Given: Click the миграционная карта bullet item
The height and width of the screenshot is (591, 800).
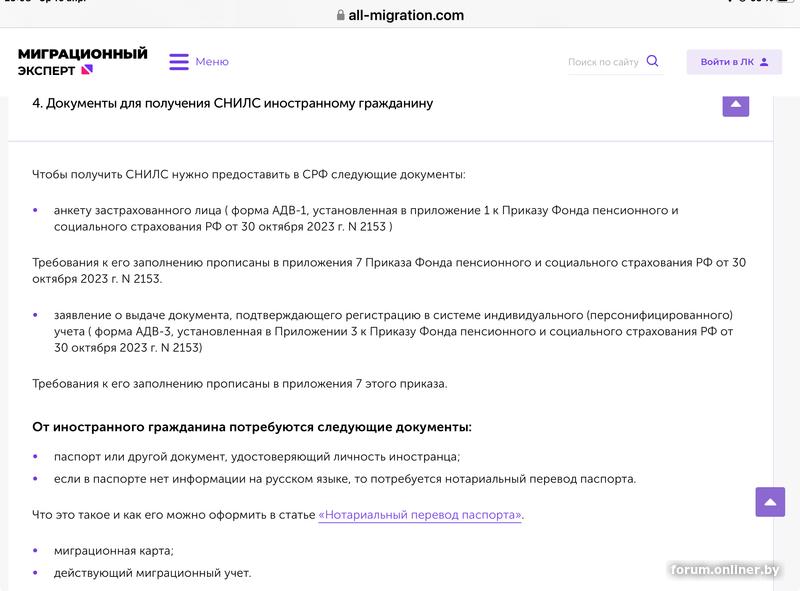Looking at the screenshot, I should [114, 551].
